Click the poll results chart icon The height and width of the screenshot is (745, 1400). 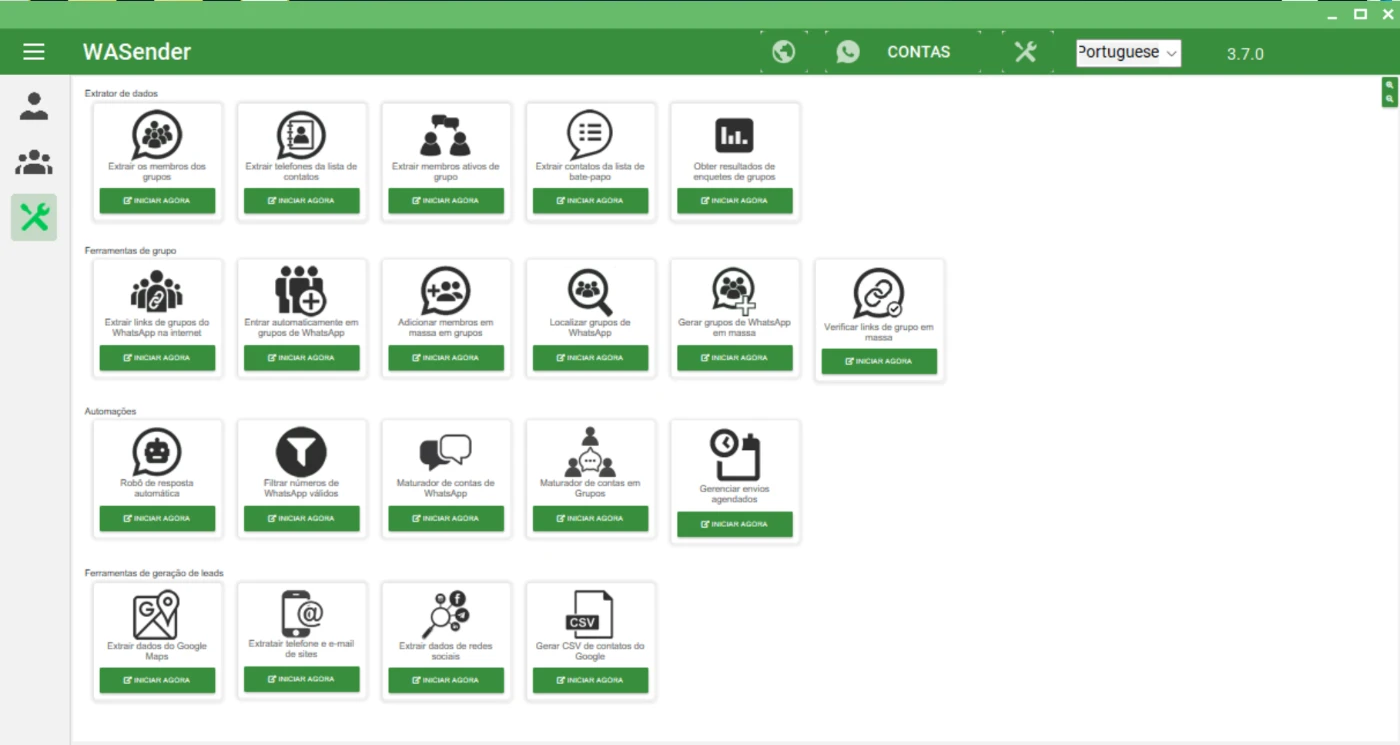pyautogui.click(x=734, y=135)
